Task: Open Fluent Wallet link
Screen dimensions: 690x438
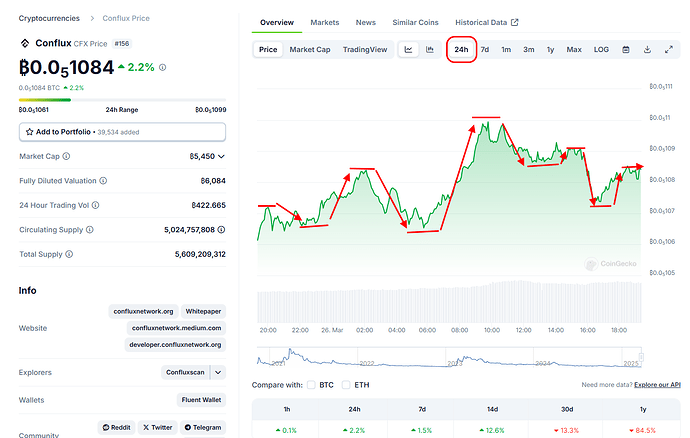Action: [x=201, y=400]
